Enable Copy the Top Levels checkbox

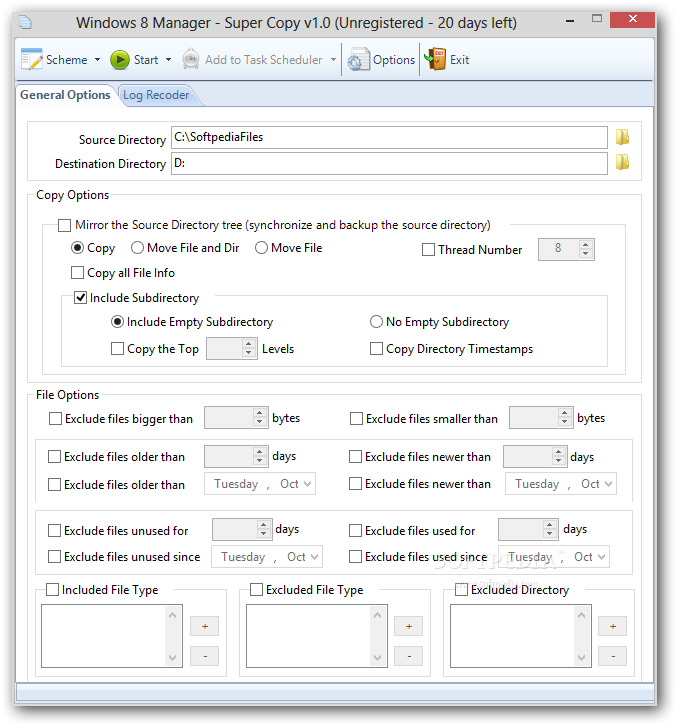pos(117,349)
